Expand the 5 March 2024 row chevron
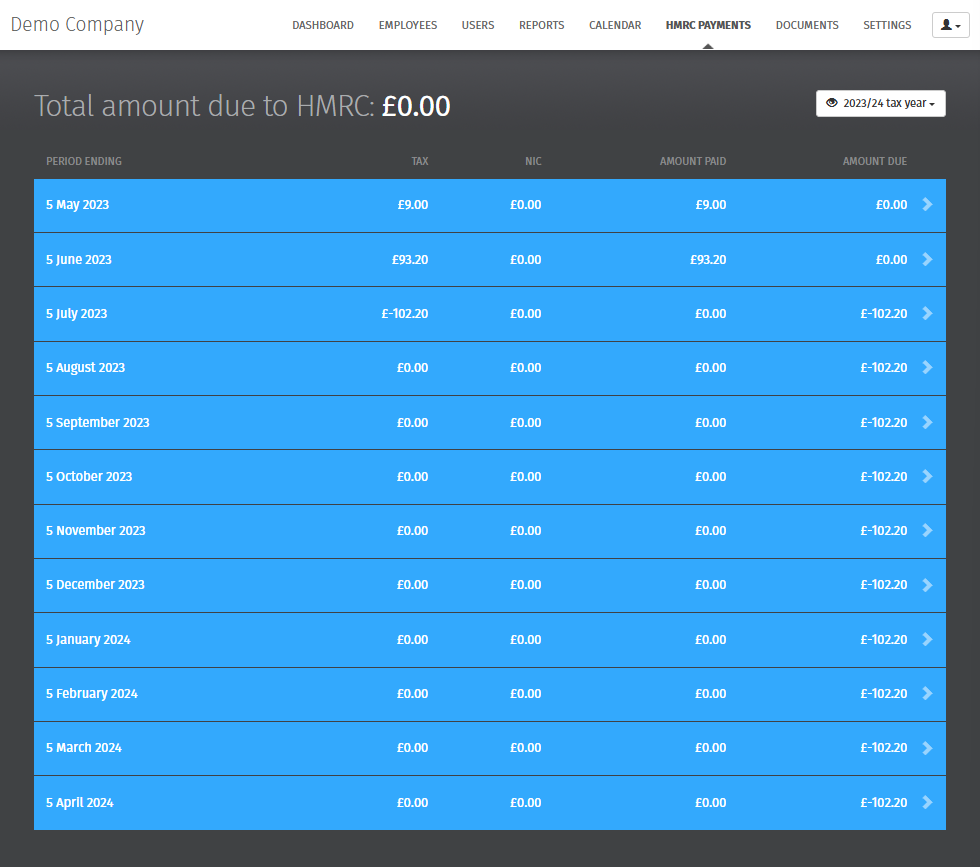Screen dimensions: 980x867 point(928,748)
